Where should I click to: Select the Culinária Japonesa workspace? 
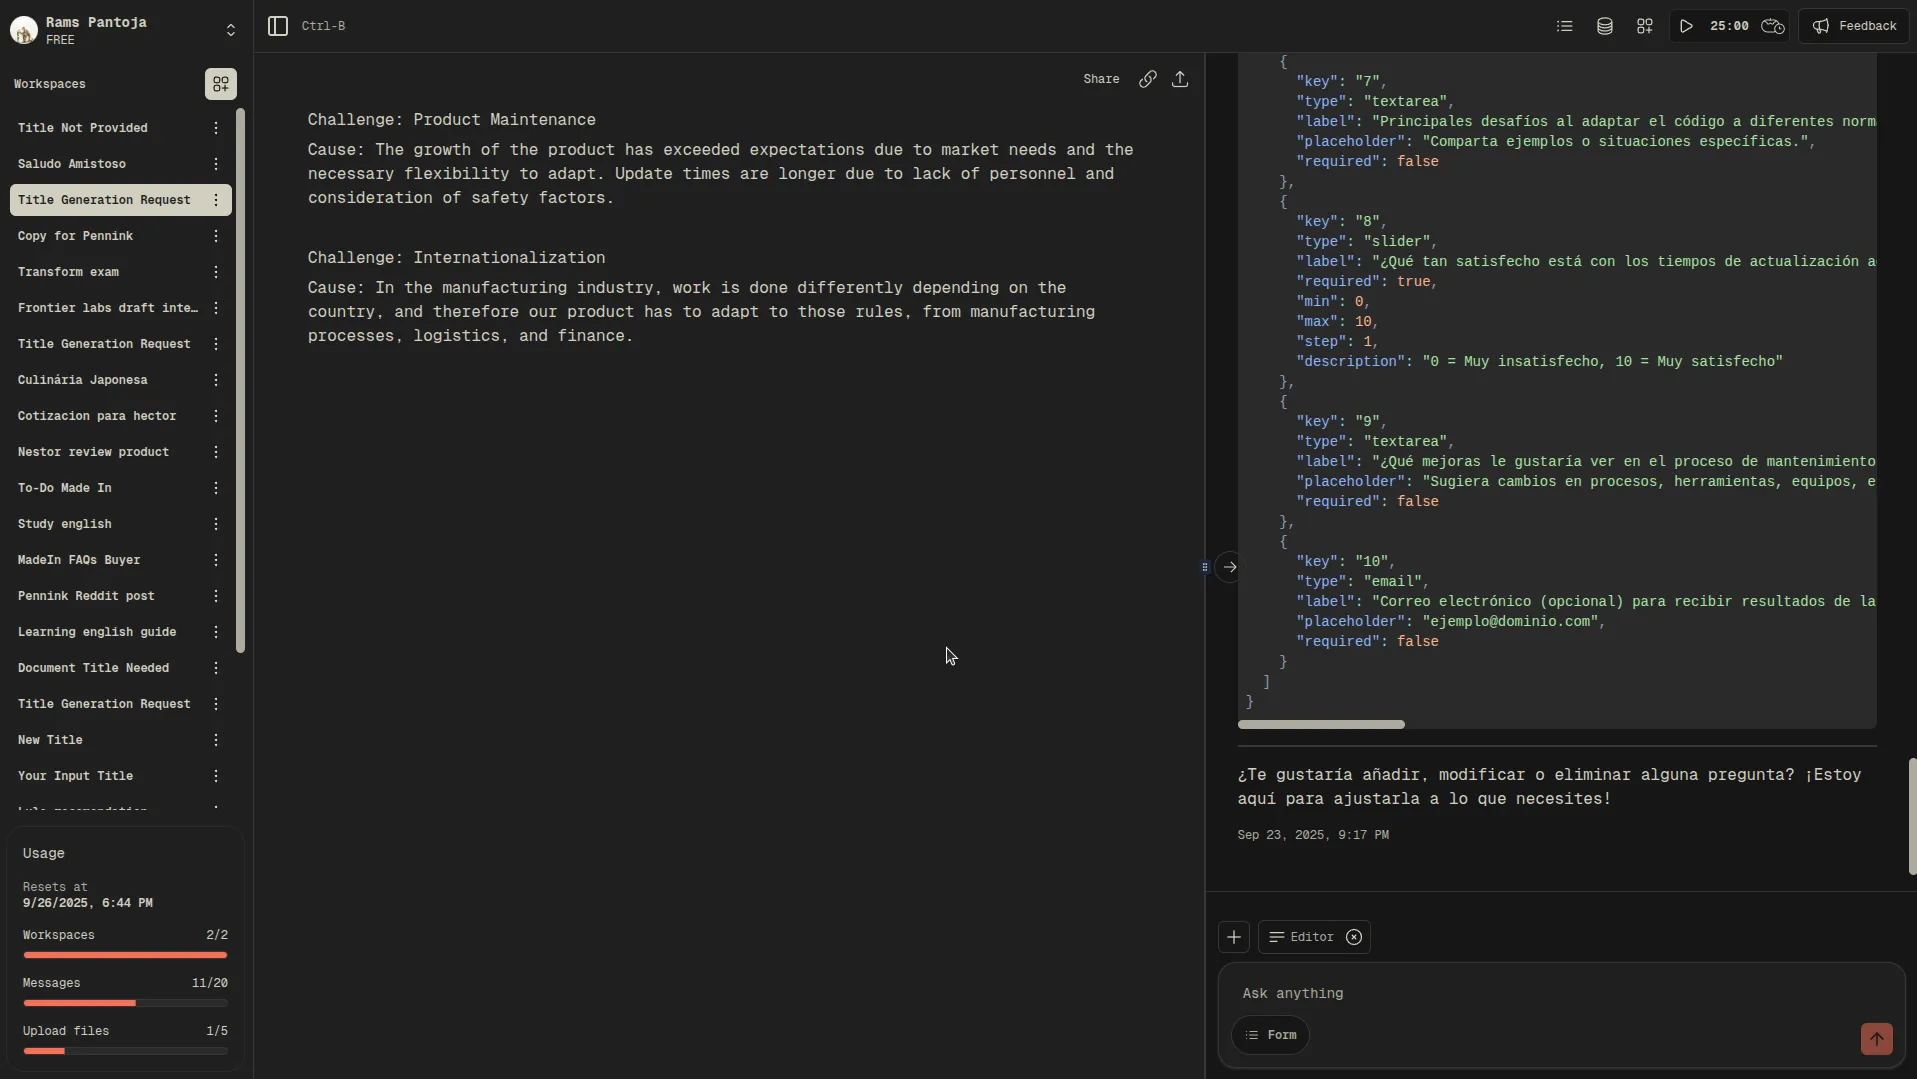point(83,380)
